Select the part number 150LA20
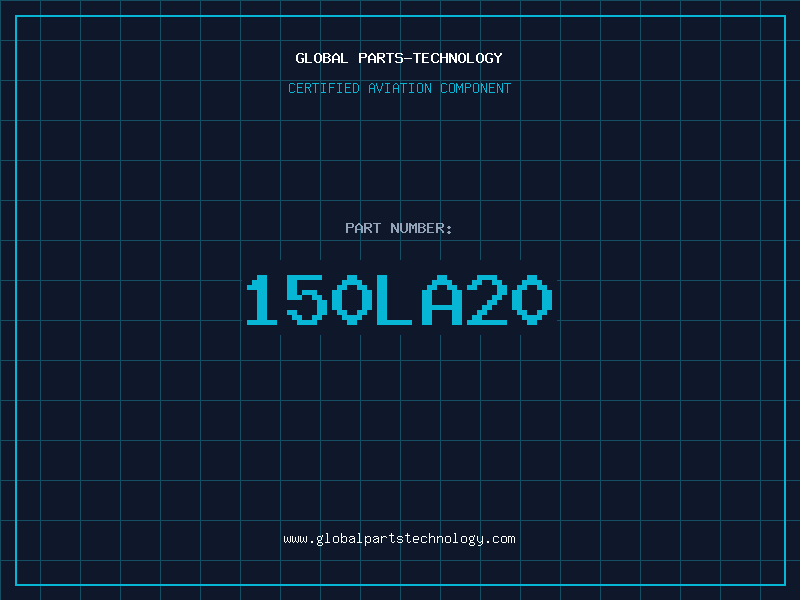 pos(399,300)
